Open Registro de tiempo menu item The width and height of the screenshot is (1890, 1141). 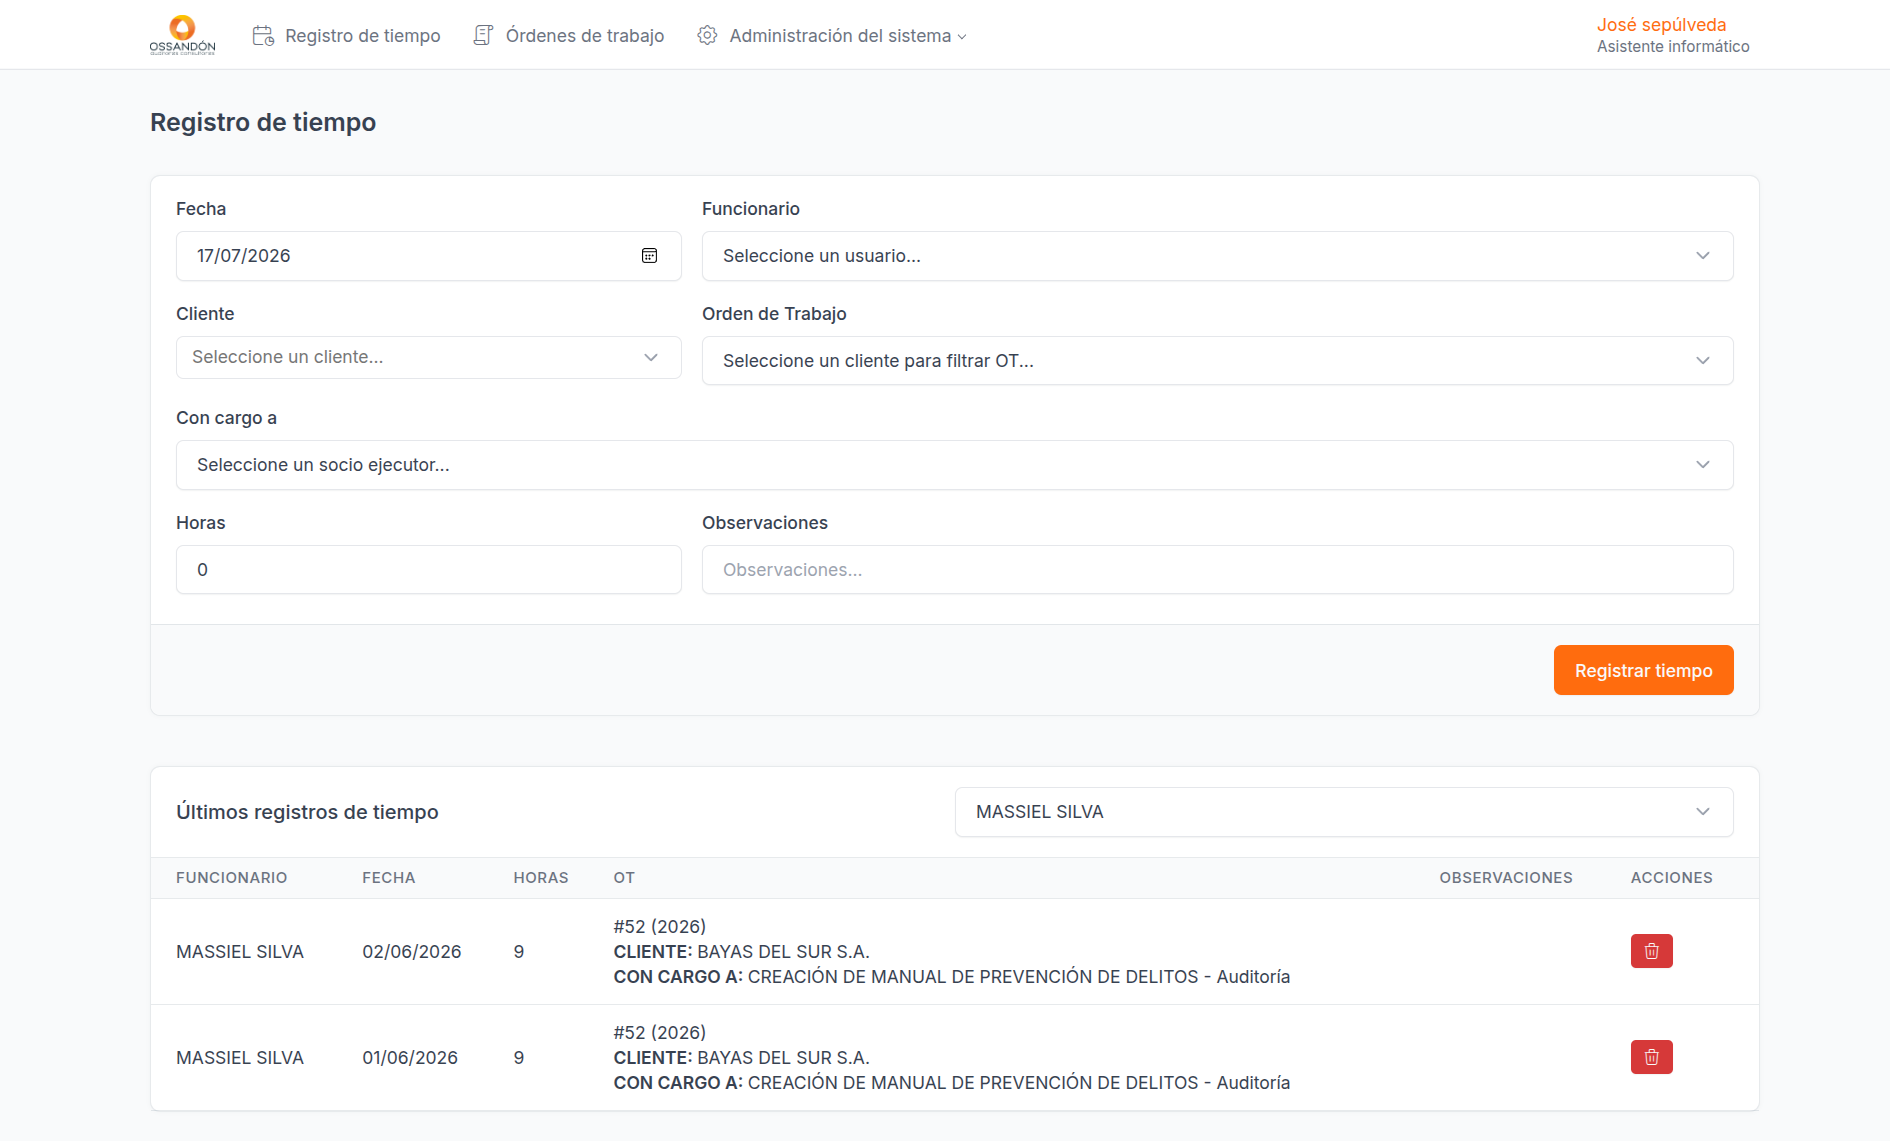[346, 36]
